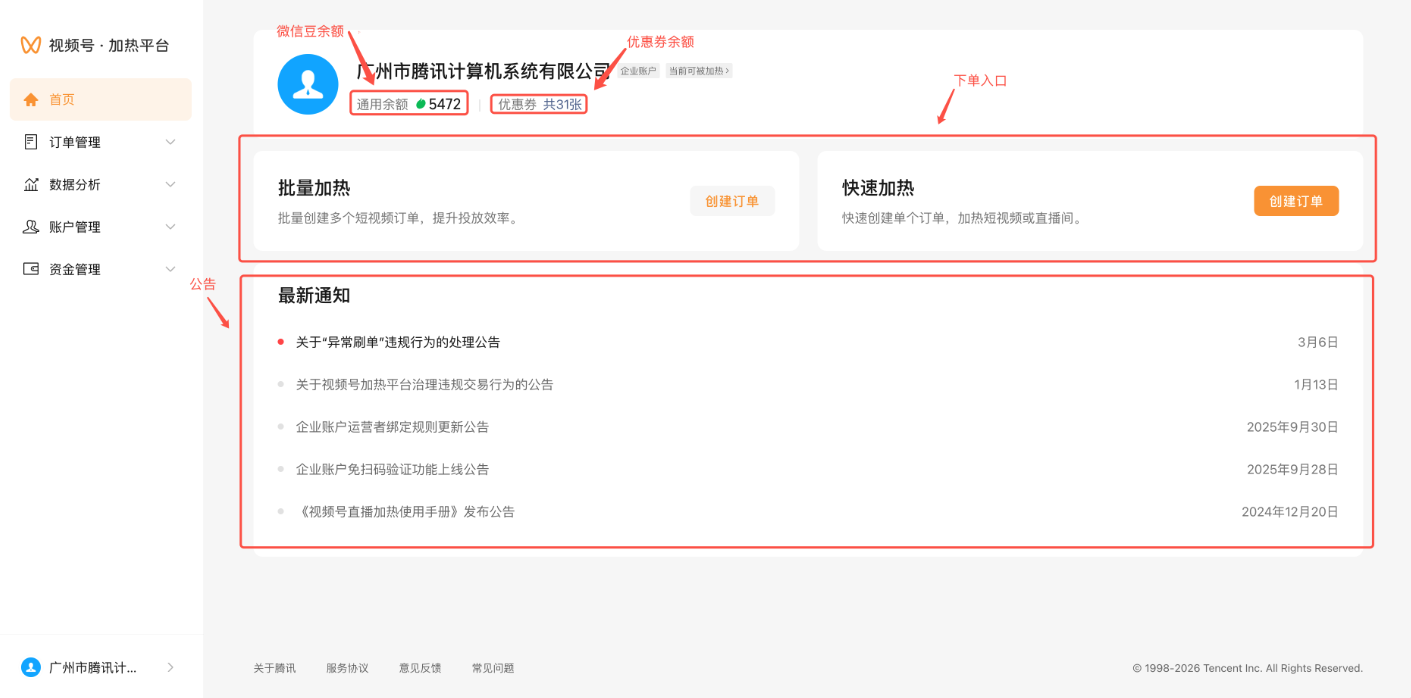Click the 订单管理 document icon
The image size is (1411, 698).
point(31,142)
